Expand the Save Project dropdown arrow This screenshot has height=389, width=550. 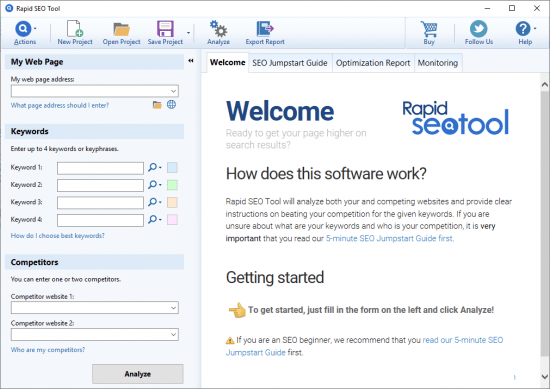(188, 33)
